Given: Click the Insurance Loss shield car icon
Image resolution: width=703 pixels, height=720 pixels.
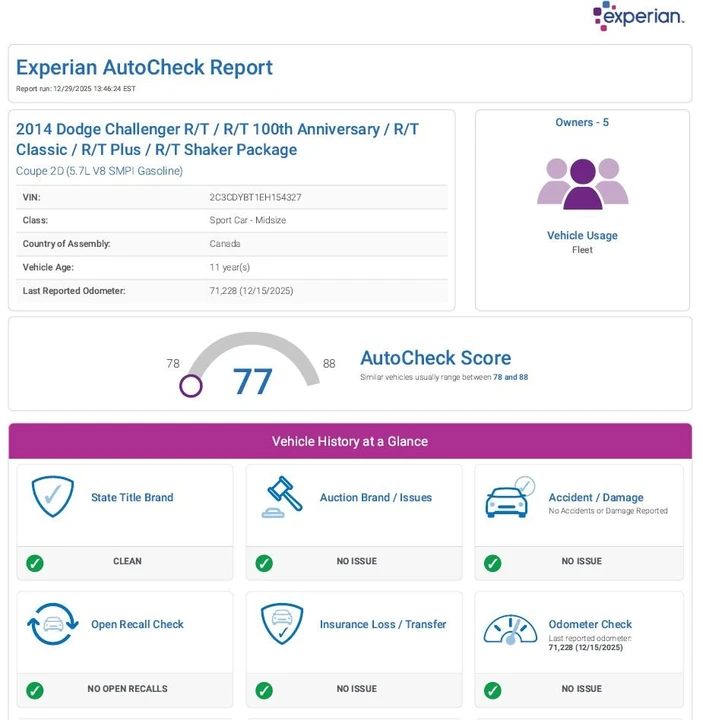Looking at the screenshot, I should (x=282, y=624).
